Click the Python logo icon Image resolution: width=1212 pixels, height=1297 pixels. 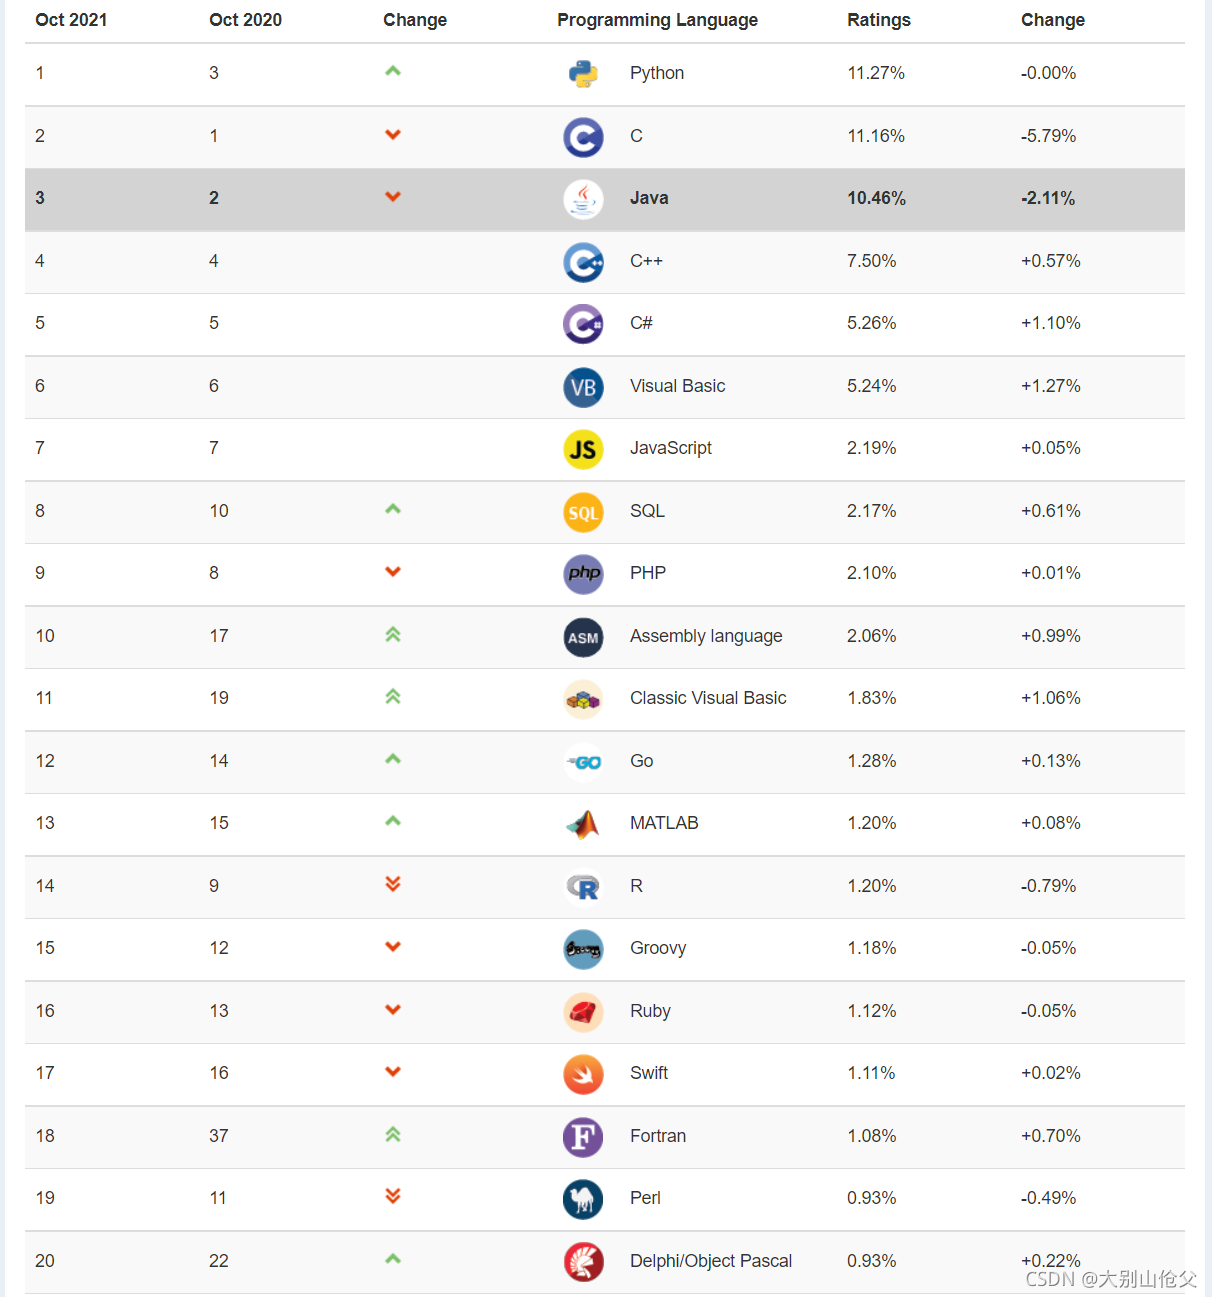tap(583, 74)
